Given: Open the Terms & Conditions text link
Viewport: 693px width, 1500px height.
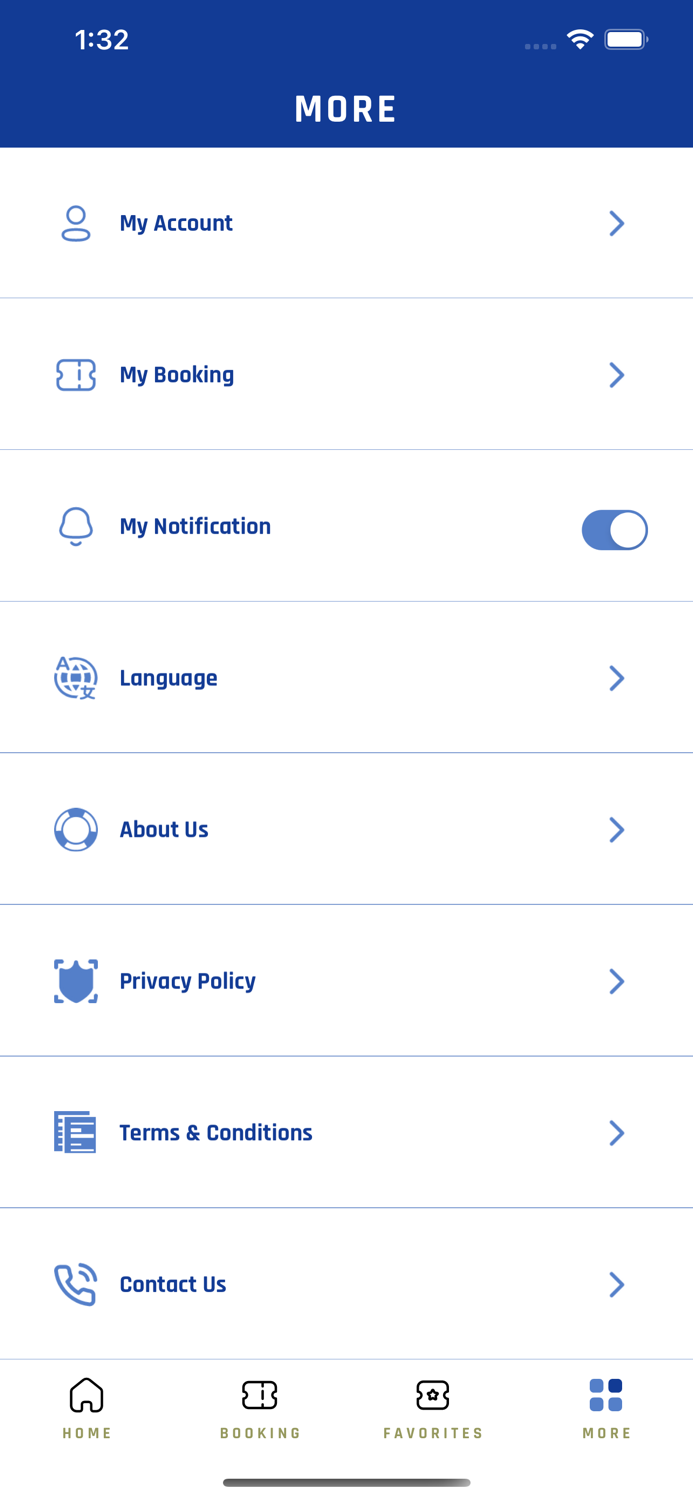Looking at the screenshot, I should 216,1132.
